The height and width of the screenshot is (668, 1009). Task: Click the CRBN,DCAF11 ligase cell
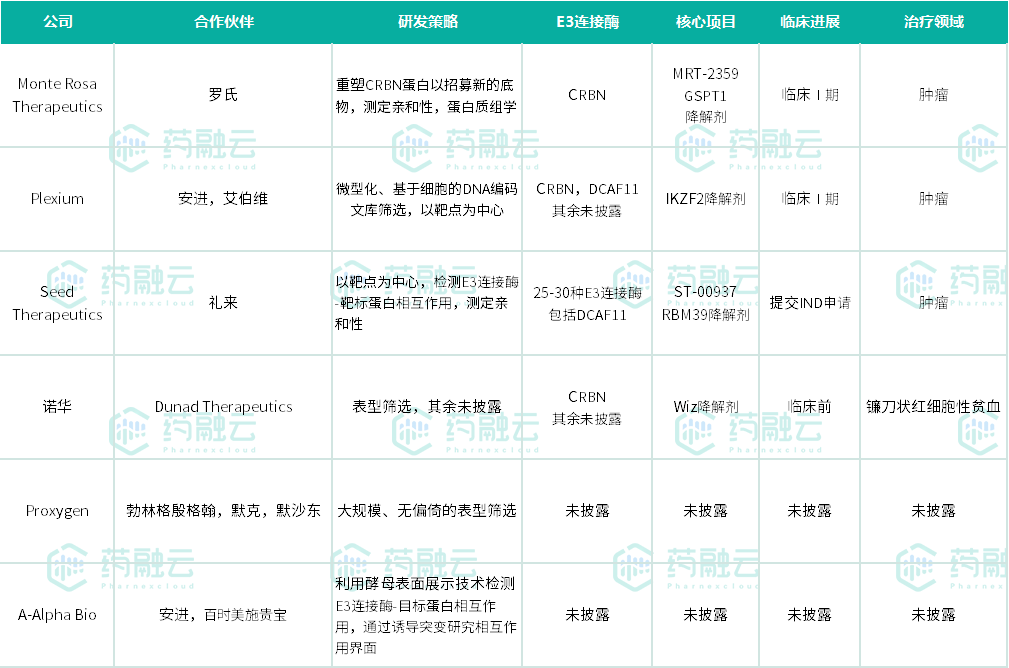pyautogui.click(x=587, y=199)
